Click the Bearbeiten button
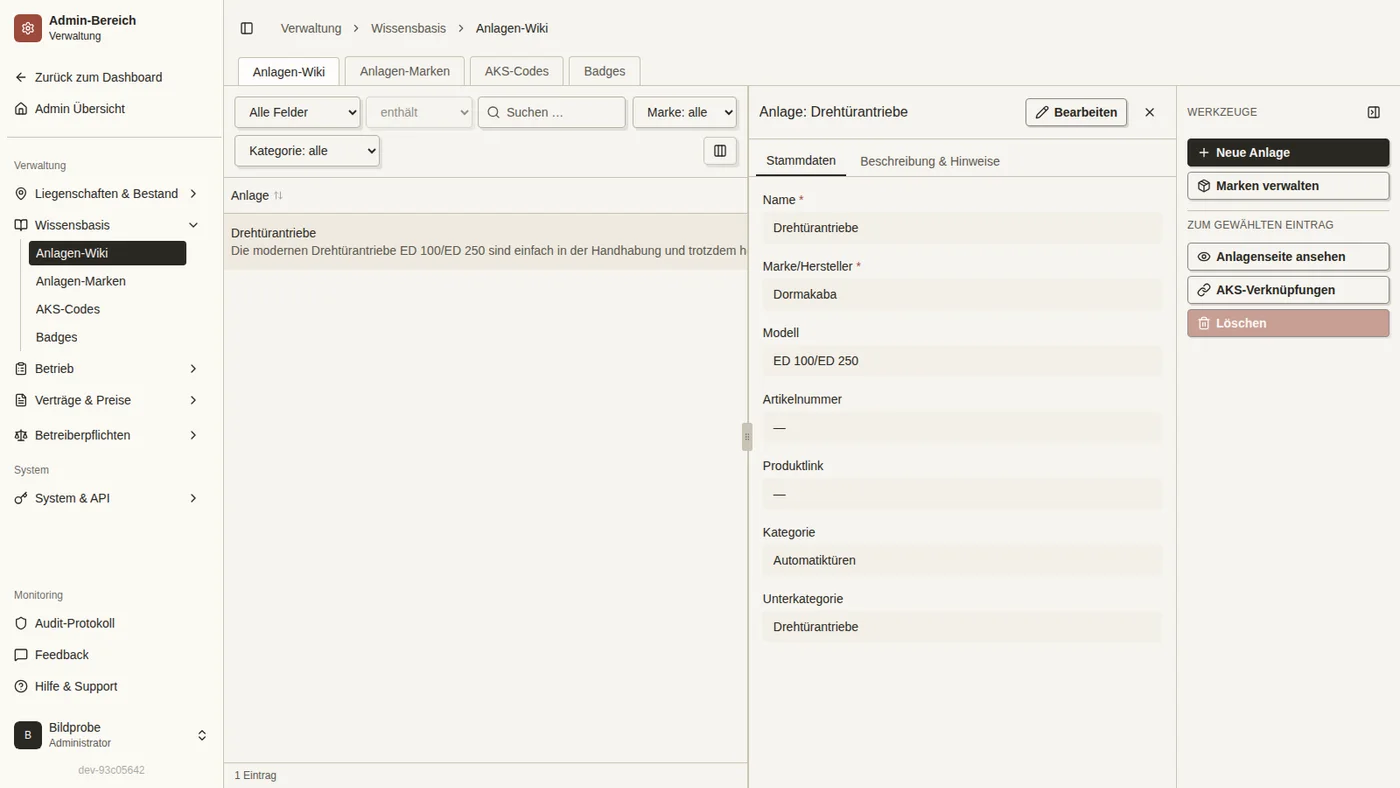This screenshot has width=1400, height=788. click(x=1076, y=112)
